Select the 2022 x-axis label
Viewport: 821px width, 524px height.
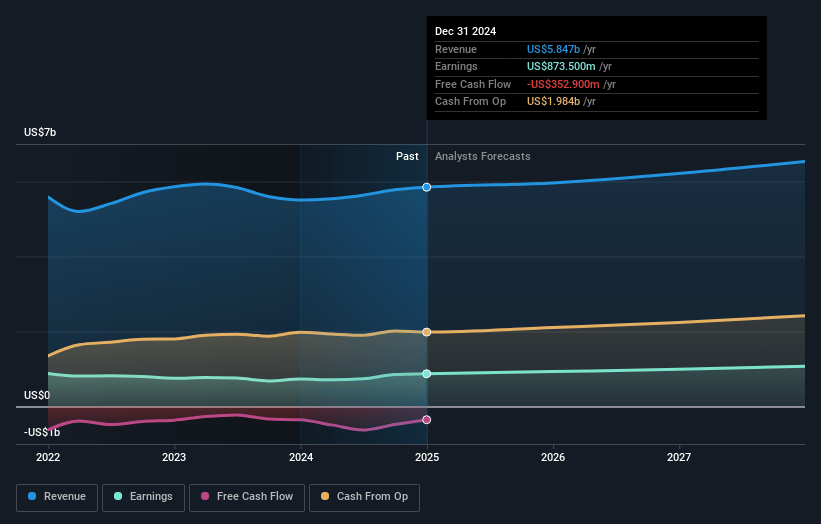click(x=48, y=458)
